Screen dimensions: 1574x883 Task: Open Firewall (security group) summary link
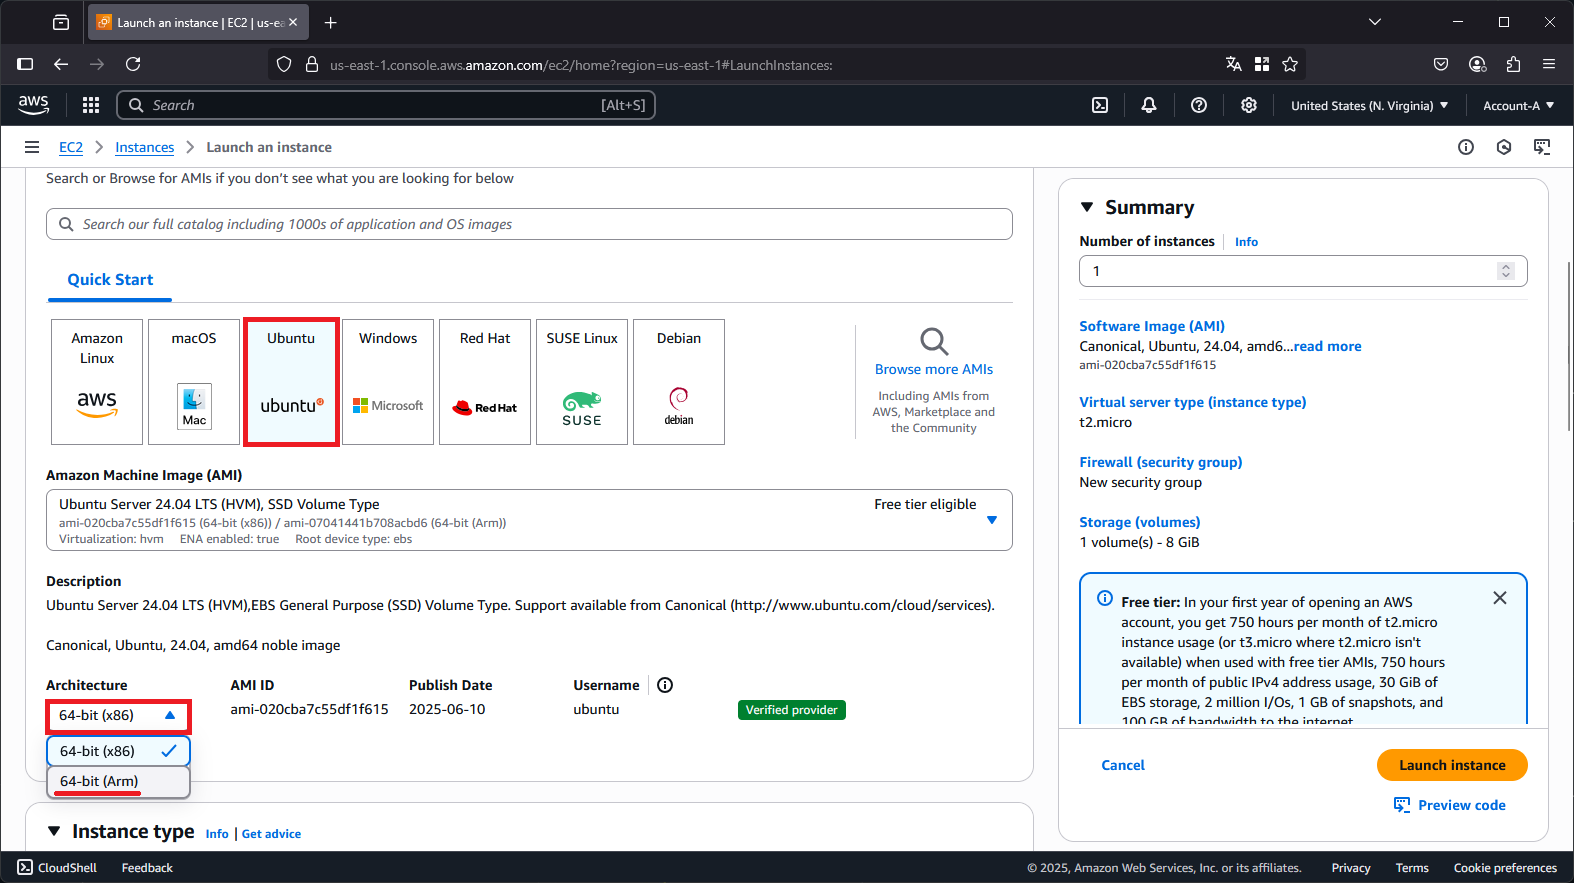coord(1161,462)
